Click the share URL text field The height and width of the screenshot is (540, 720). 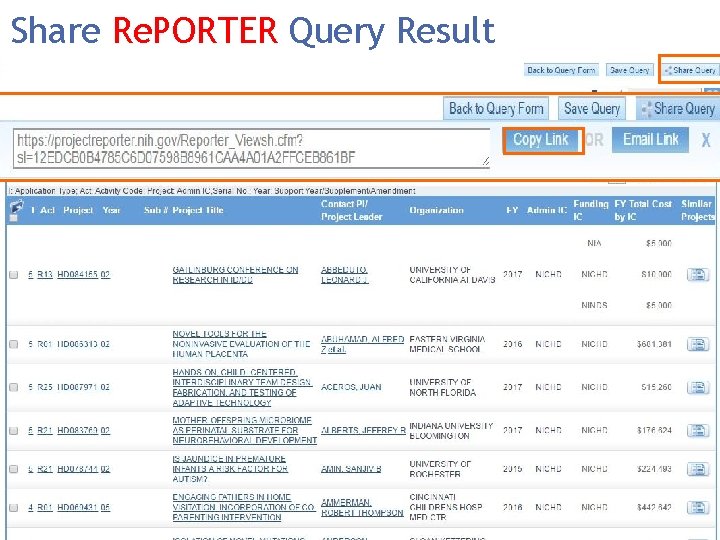[252, 149]
